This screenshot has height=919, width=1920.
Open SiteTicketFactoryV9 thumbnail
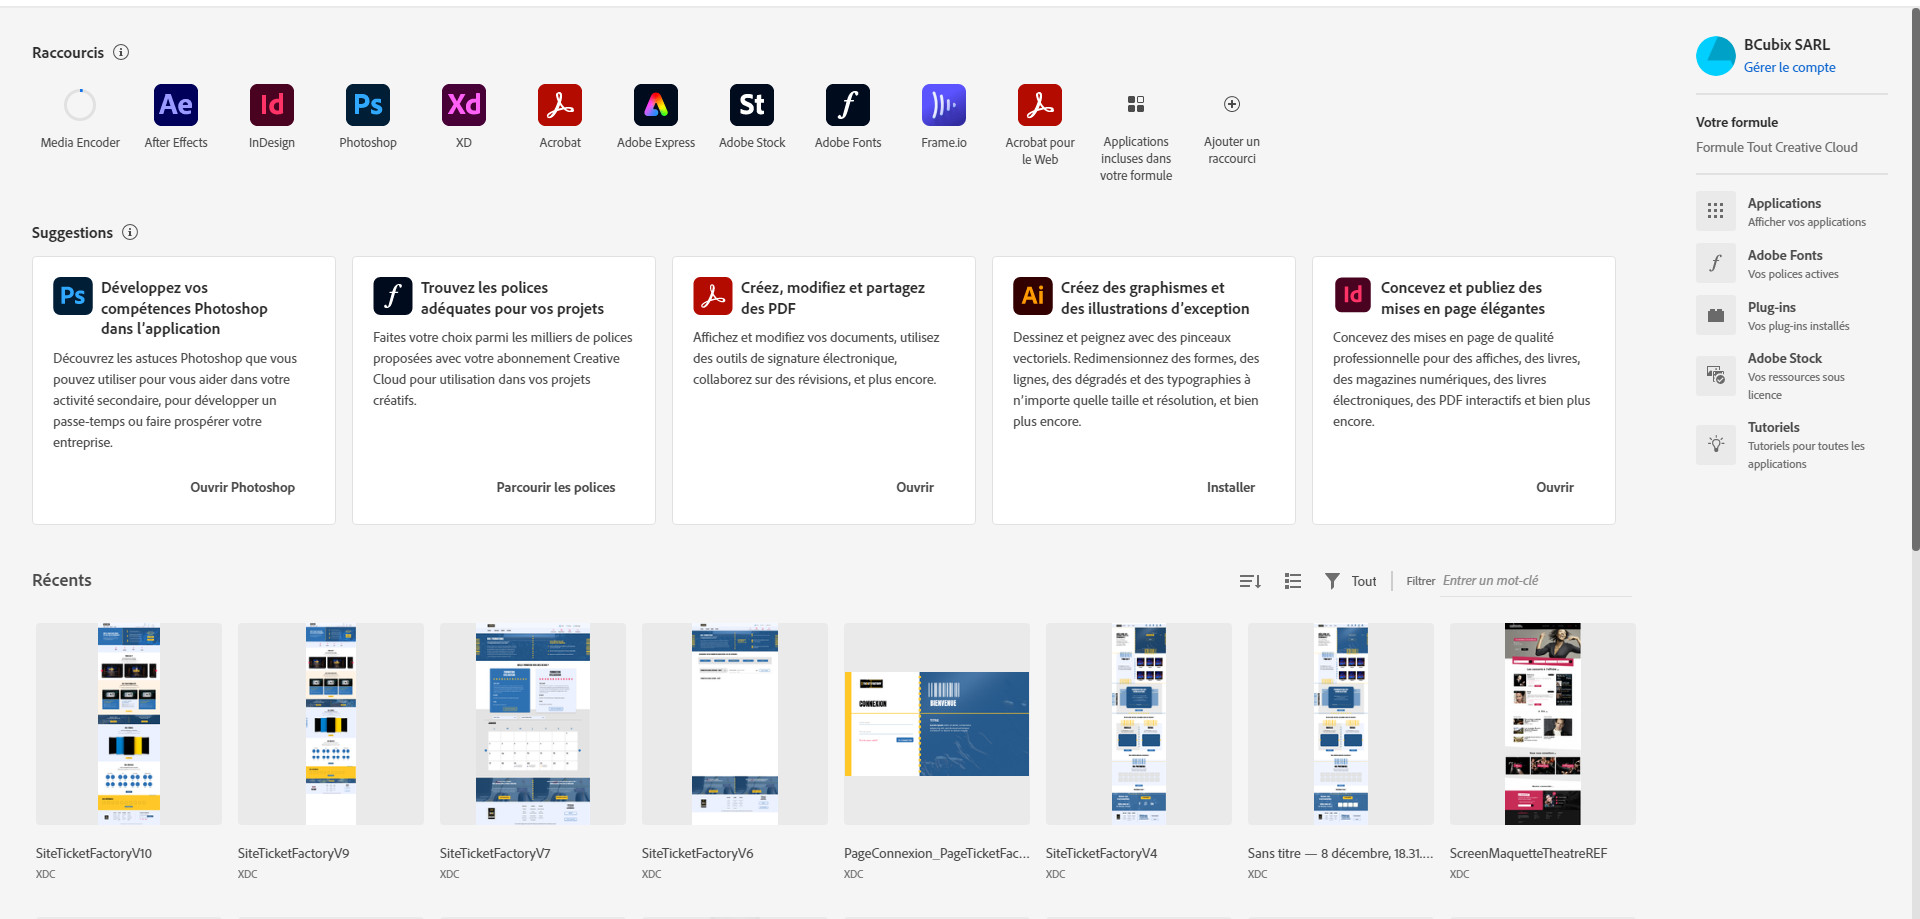click(x=331, y=724)
